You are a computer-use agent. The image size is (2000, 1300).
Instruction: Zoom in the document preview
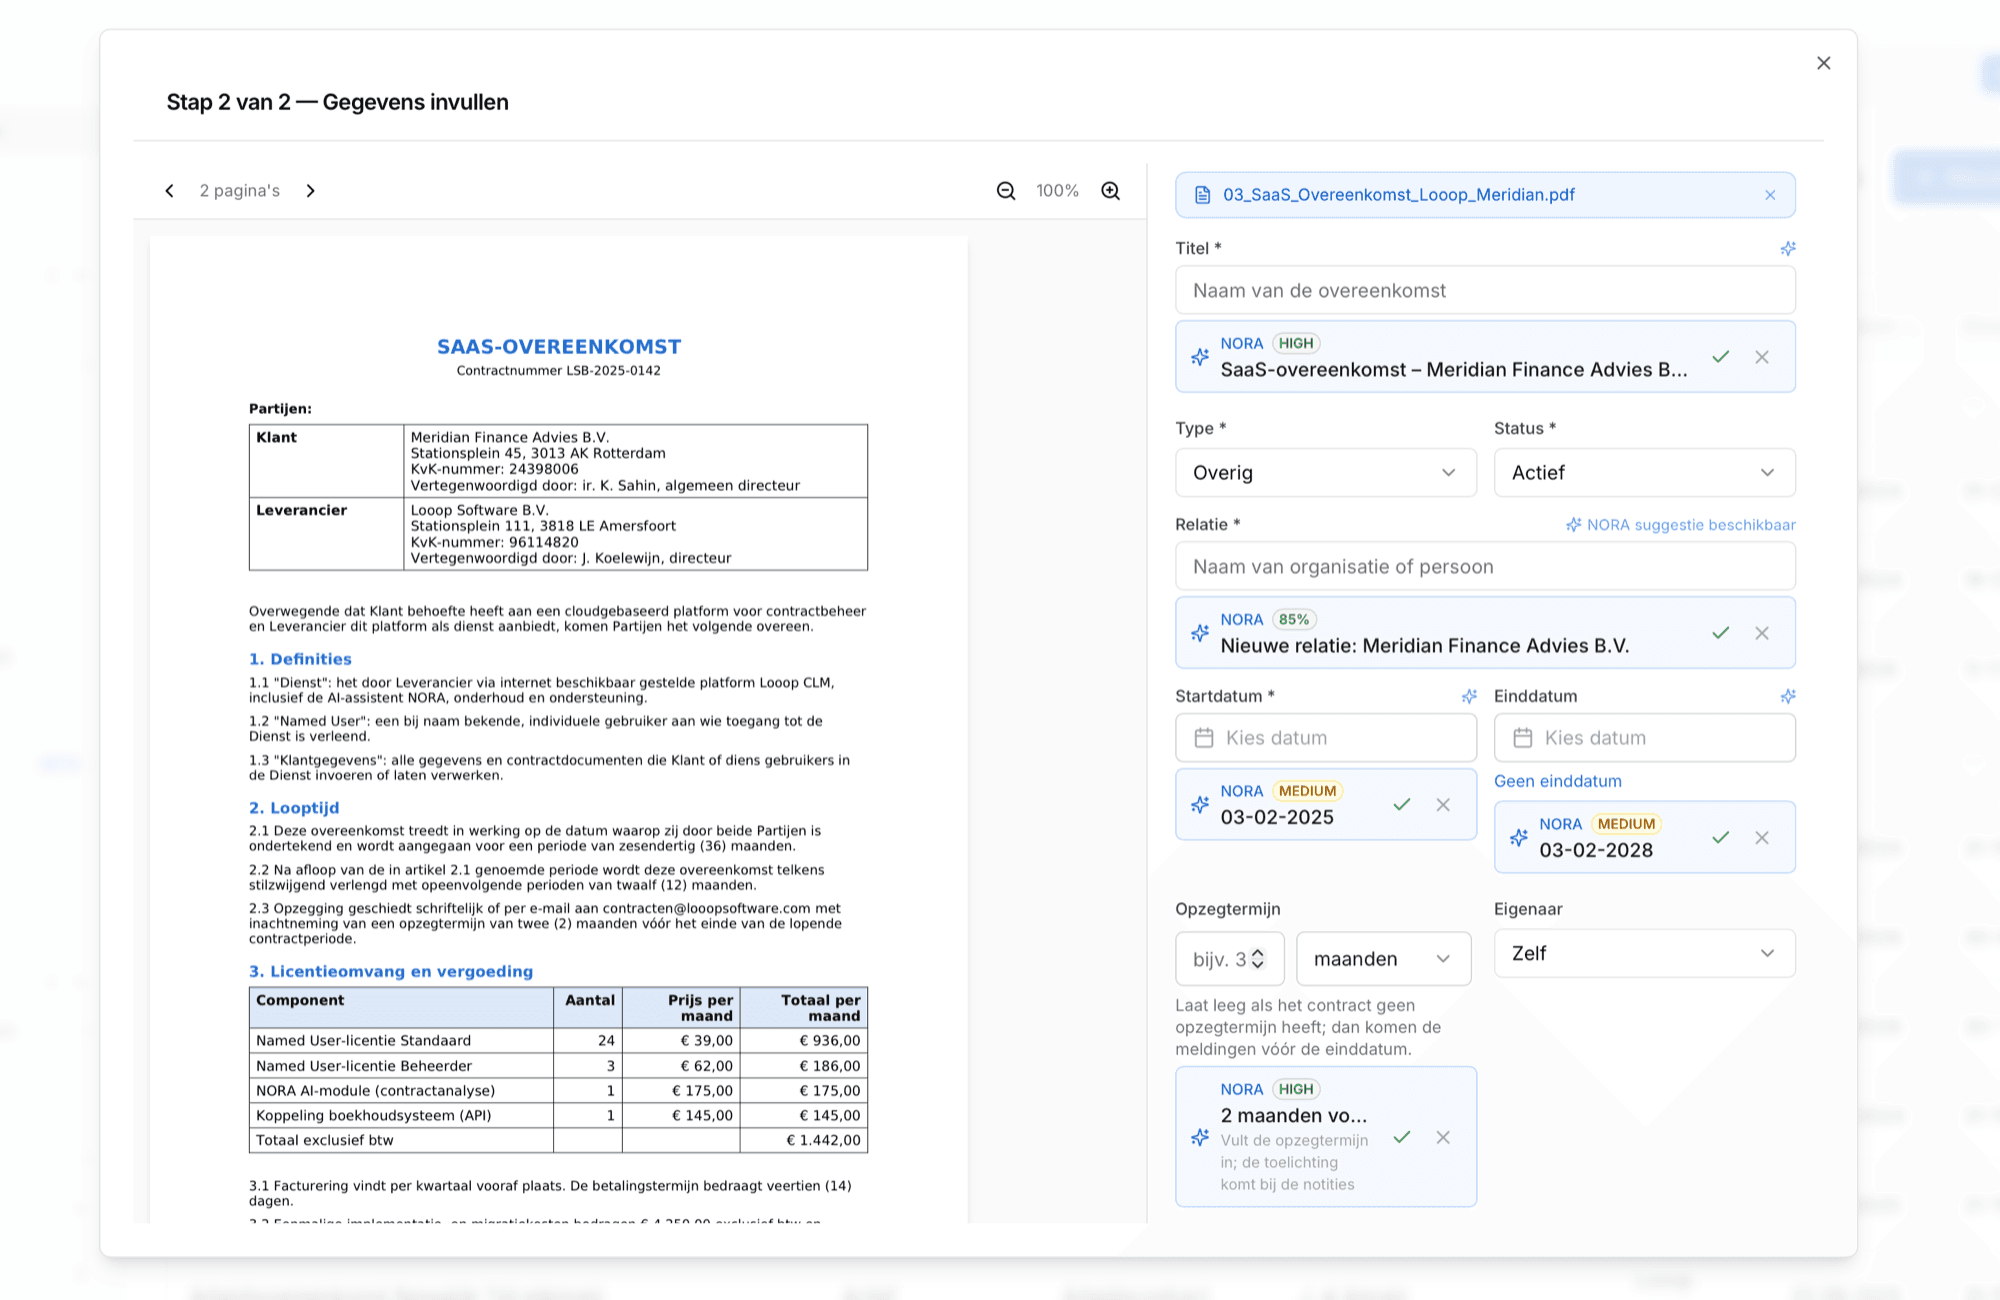tap(1111, 191)
